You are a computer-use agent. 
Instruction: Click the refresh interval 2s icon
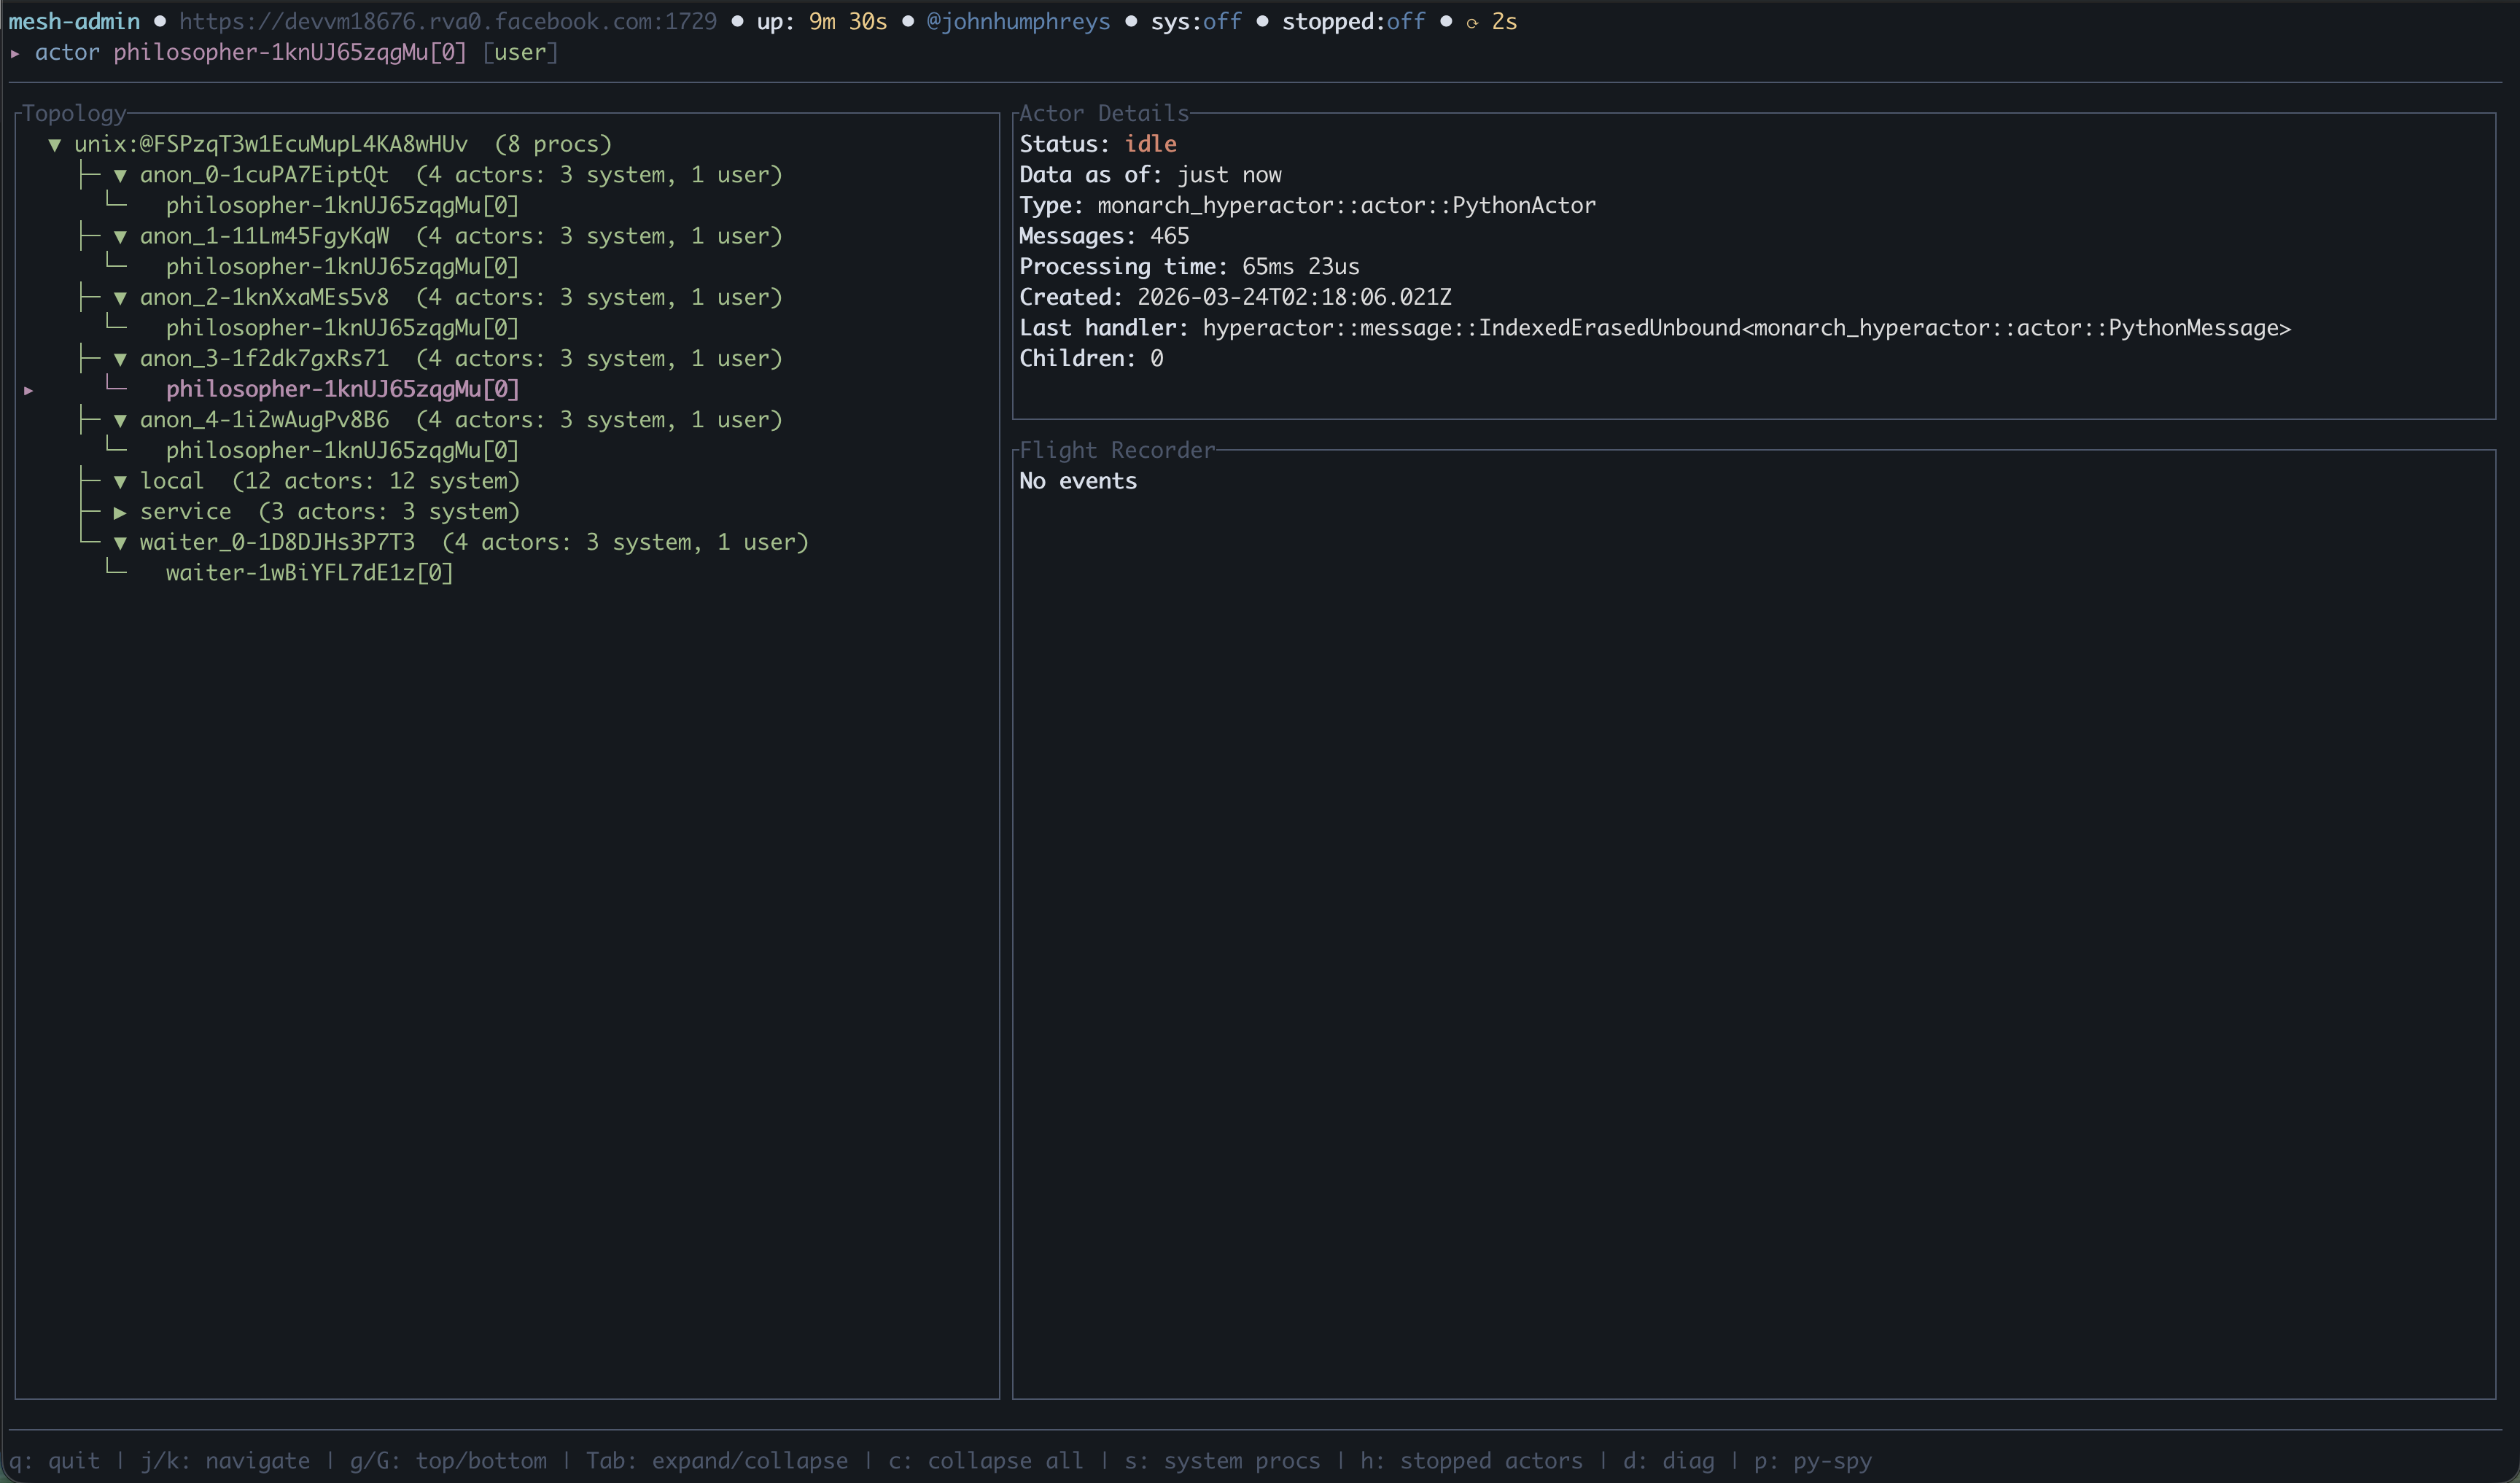(1472, 23)
